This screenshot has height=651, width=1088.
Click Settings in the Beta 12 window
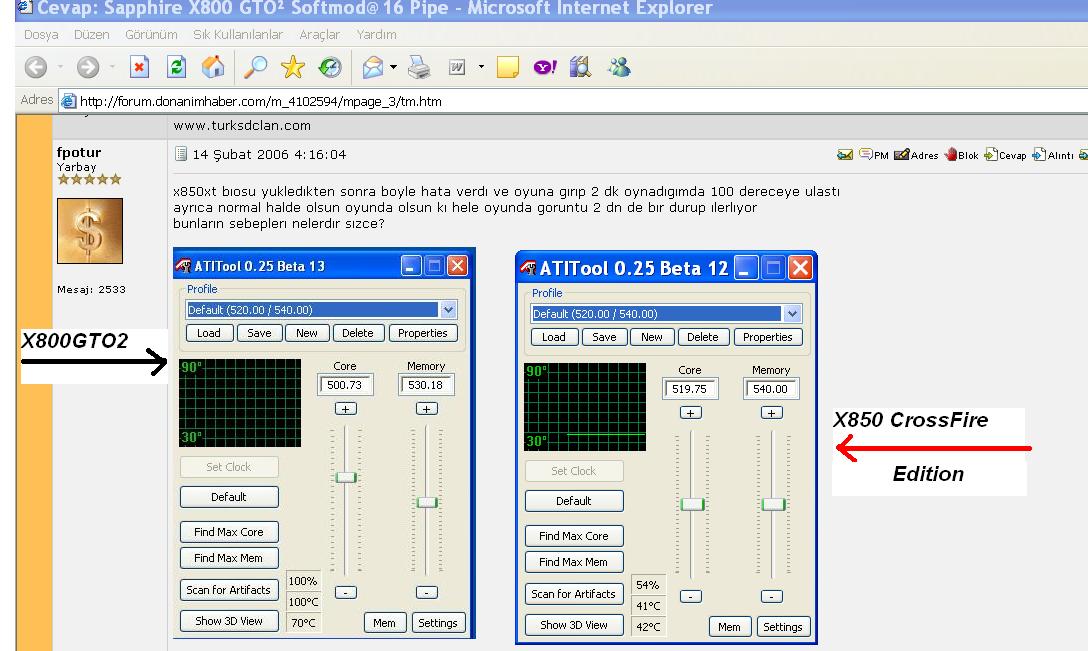point(783,627)
